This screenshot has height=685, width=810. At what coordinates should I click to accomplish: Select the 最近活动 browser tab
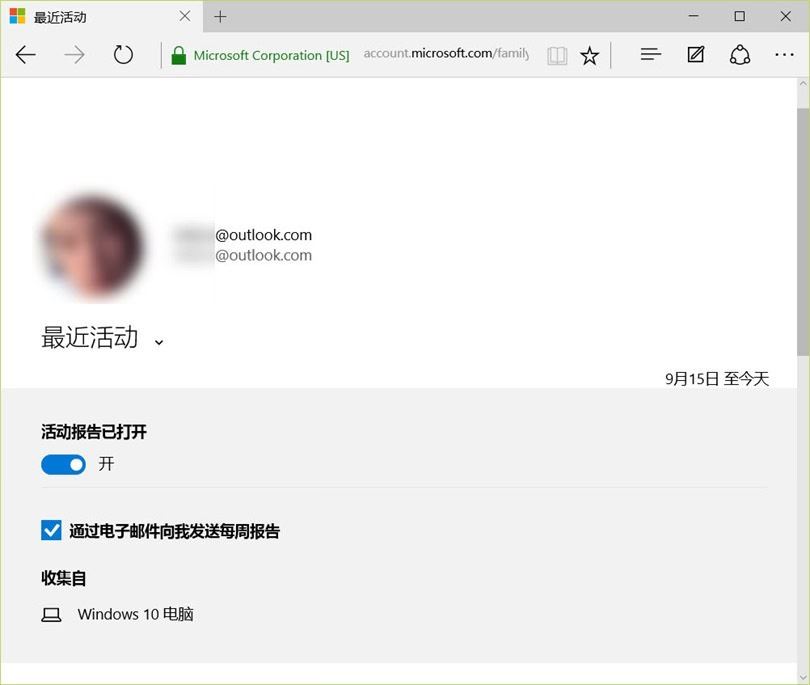90,17
